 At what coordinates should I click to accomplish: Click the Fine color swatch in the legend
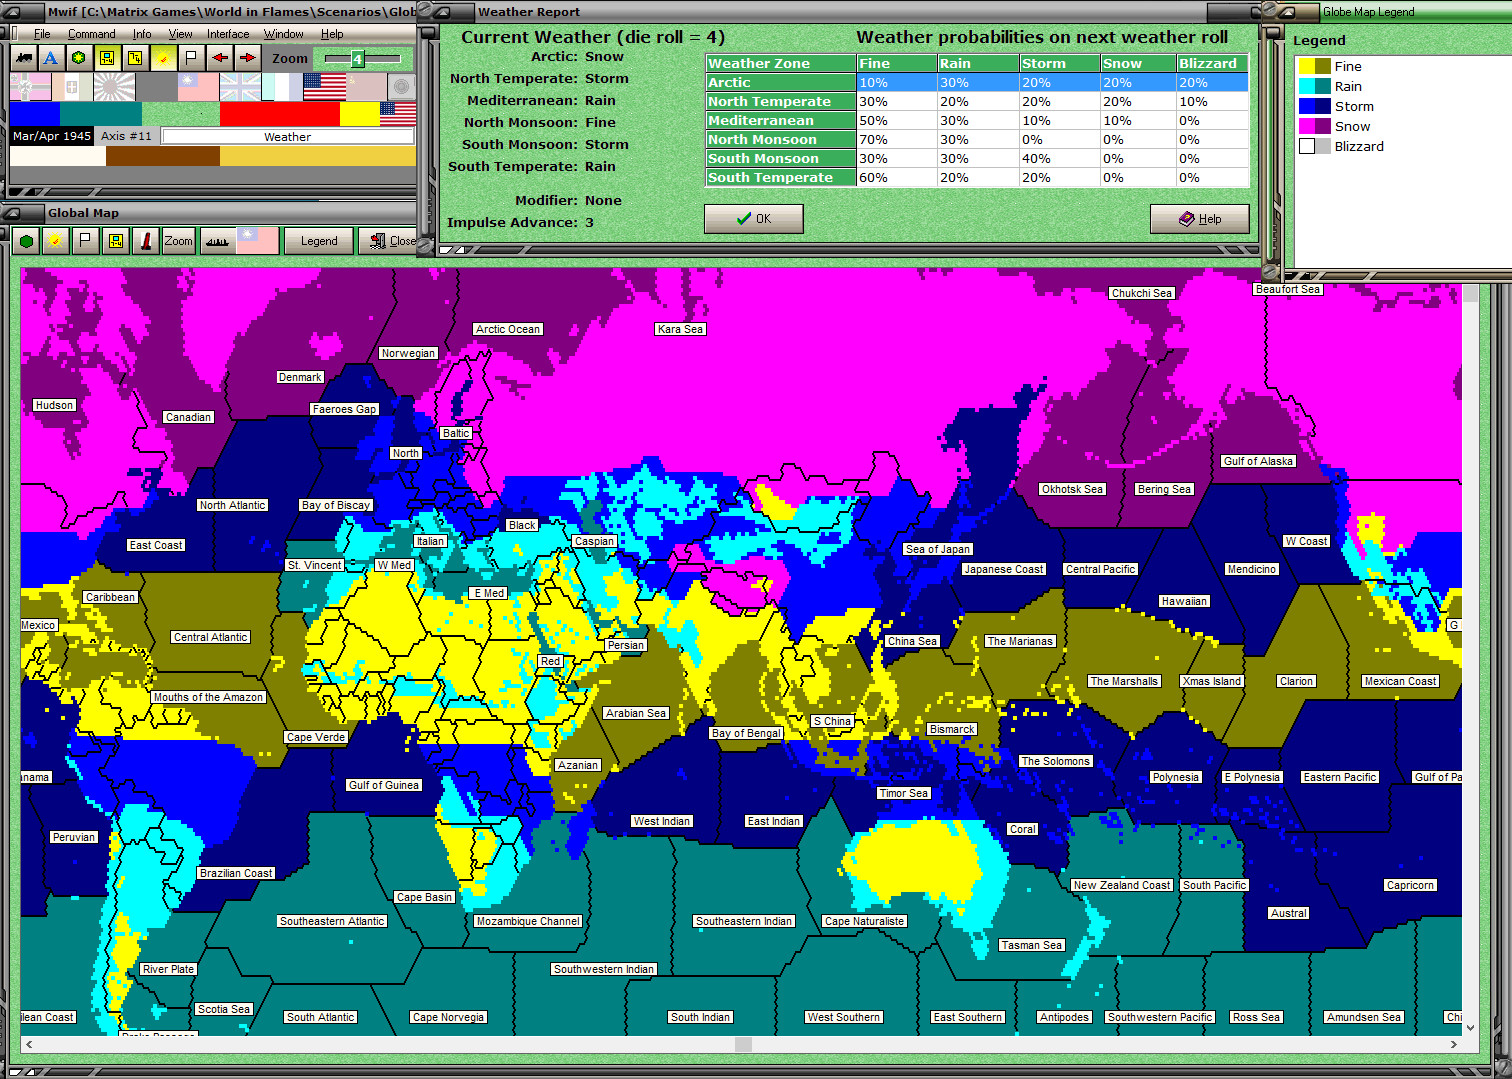click(x=1314, y=66)
